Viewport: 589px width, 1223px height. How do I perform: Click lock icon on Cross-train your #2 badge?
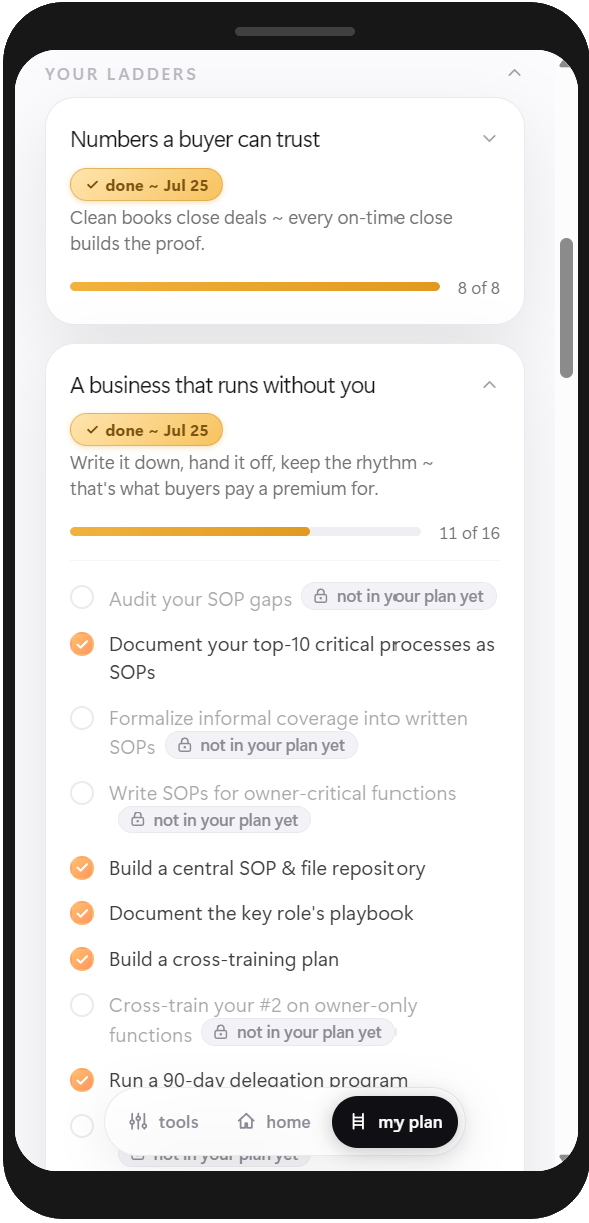coord(220,1033)
